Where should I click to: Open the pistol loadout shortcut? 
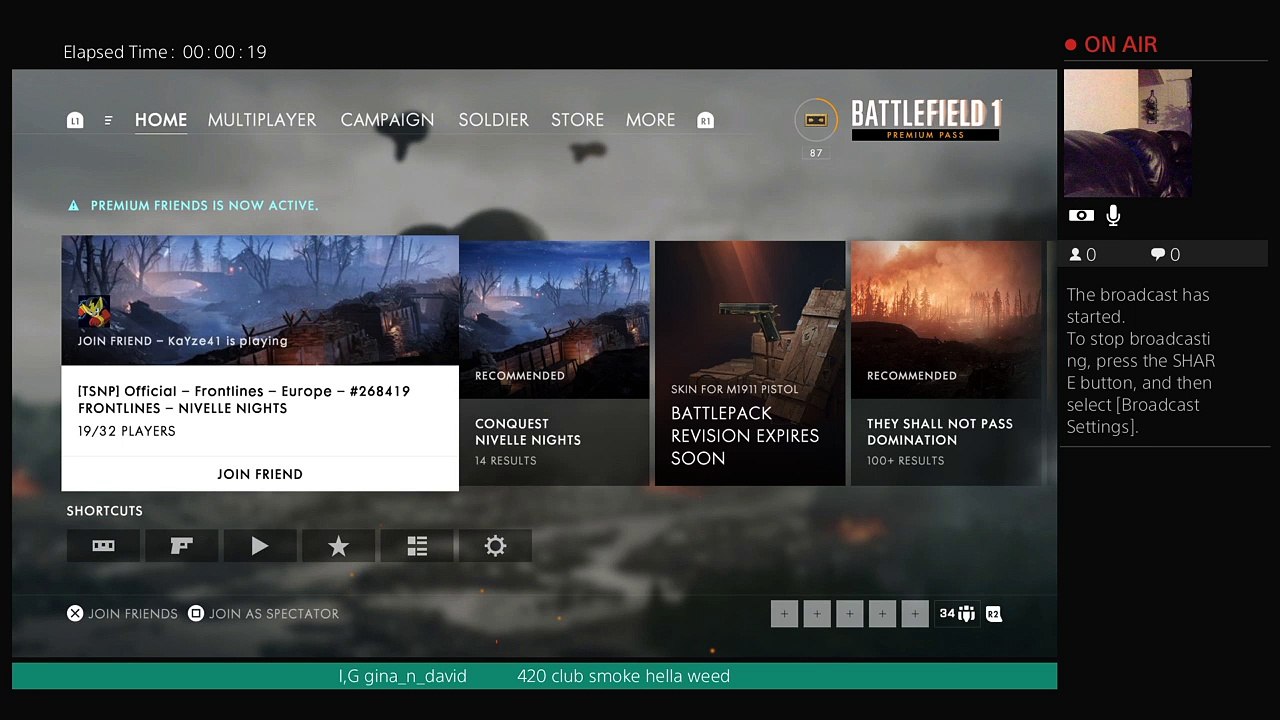(181, 546)
